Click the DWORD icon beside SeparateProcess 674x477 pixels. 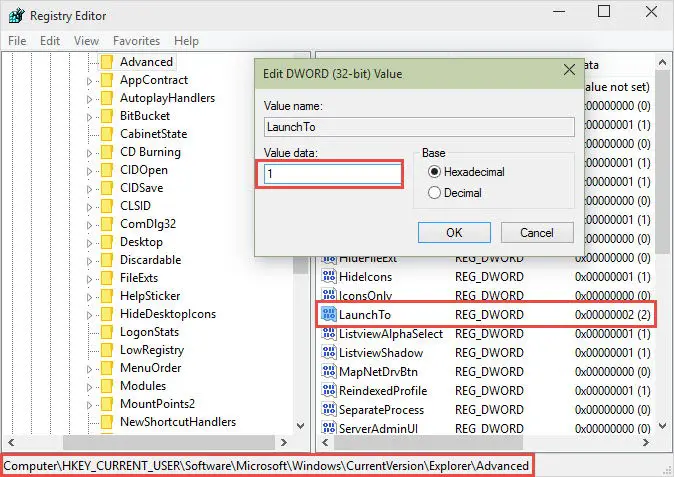[x=329, y=410]
